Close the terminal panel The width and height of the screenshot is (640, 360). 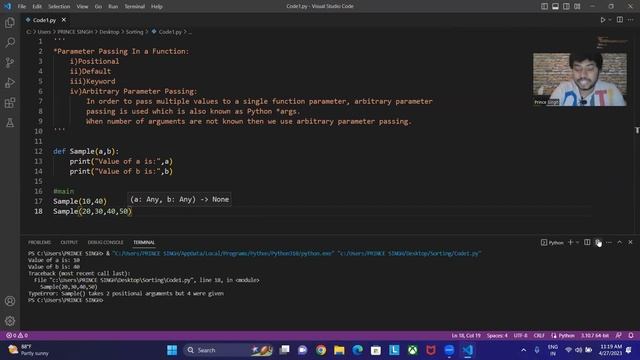tap(631, 242)
